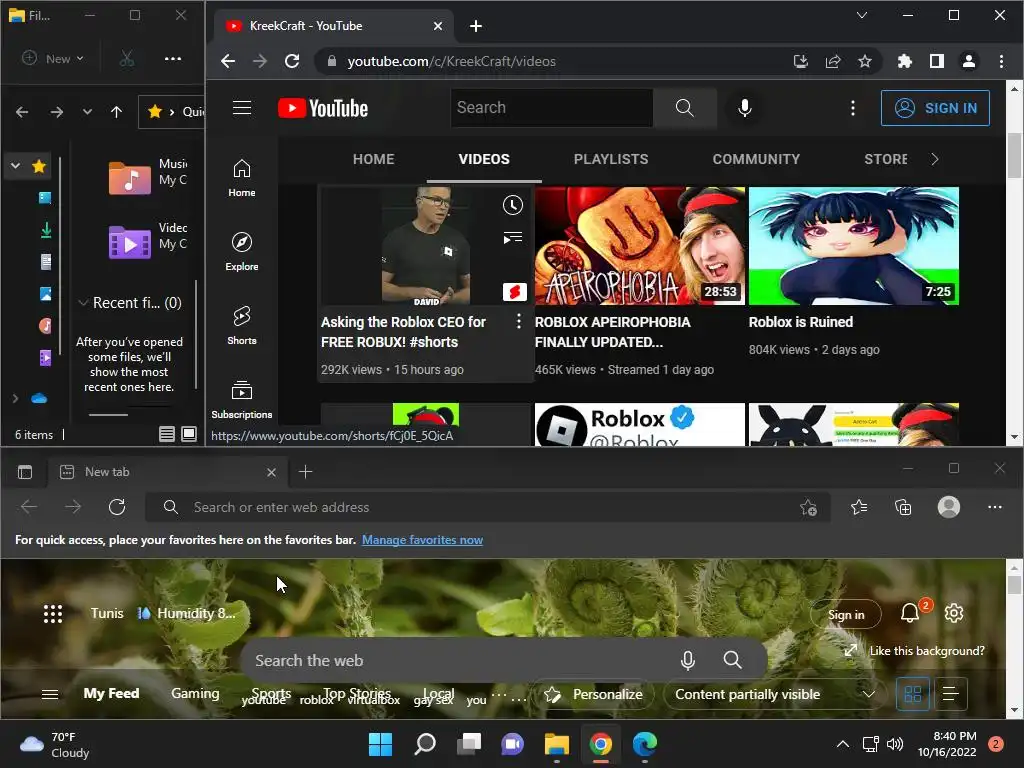Open Chrome tab search chevron
Image resolution: width=1024 pixels, height=768 pixels.
coord(861,15)
